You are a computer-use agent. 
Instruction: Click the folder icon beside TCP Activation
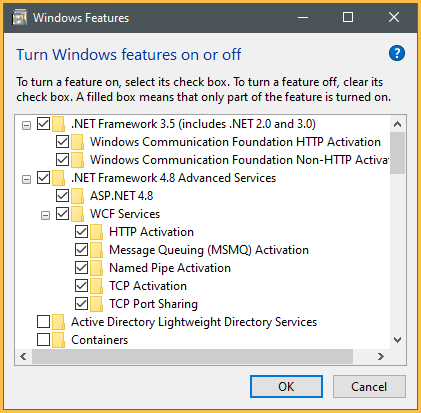point(96,286)
